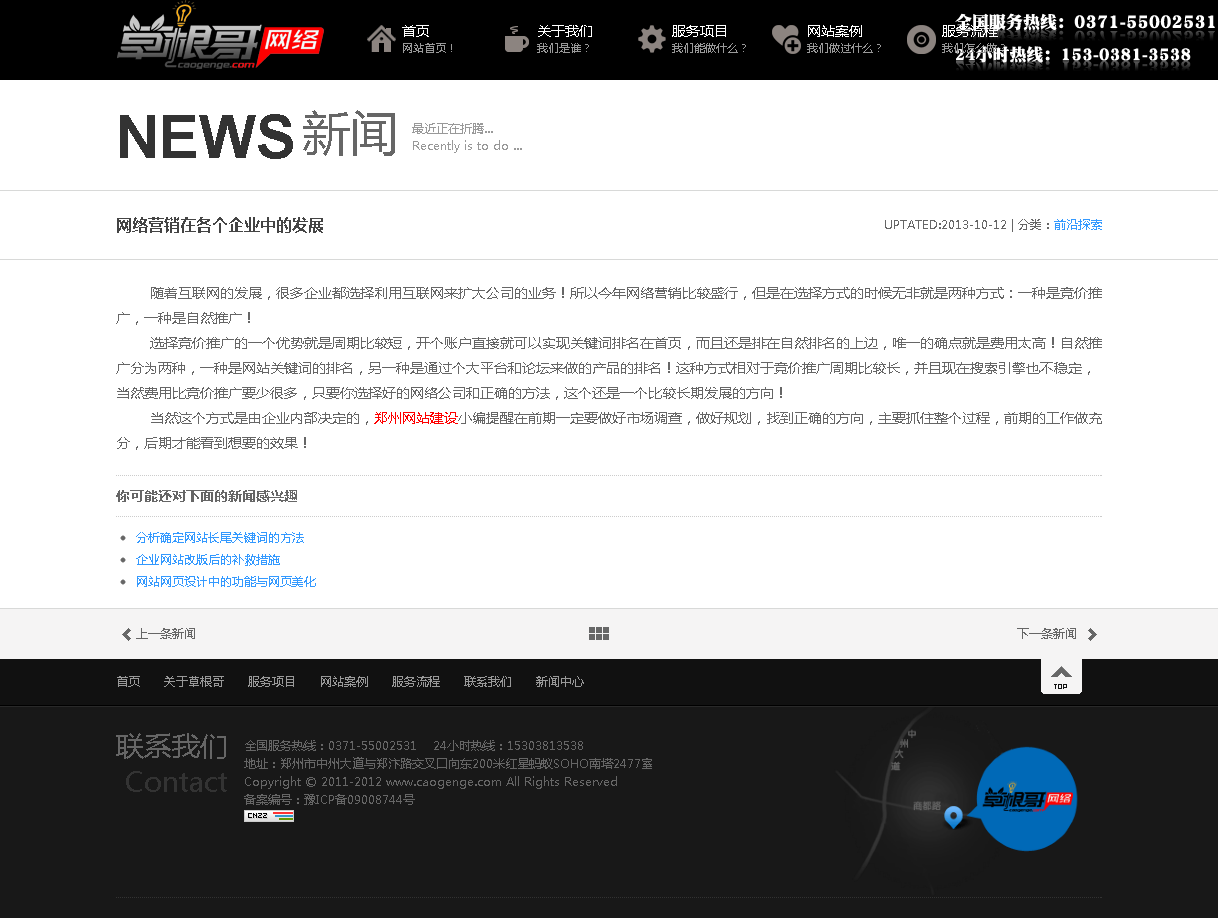Go to previous news with left chevron
The image size is (1218, 918).
[x=127, y=634]
